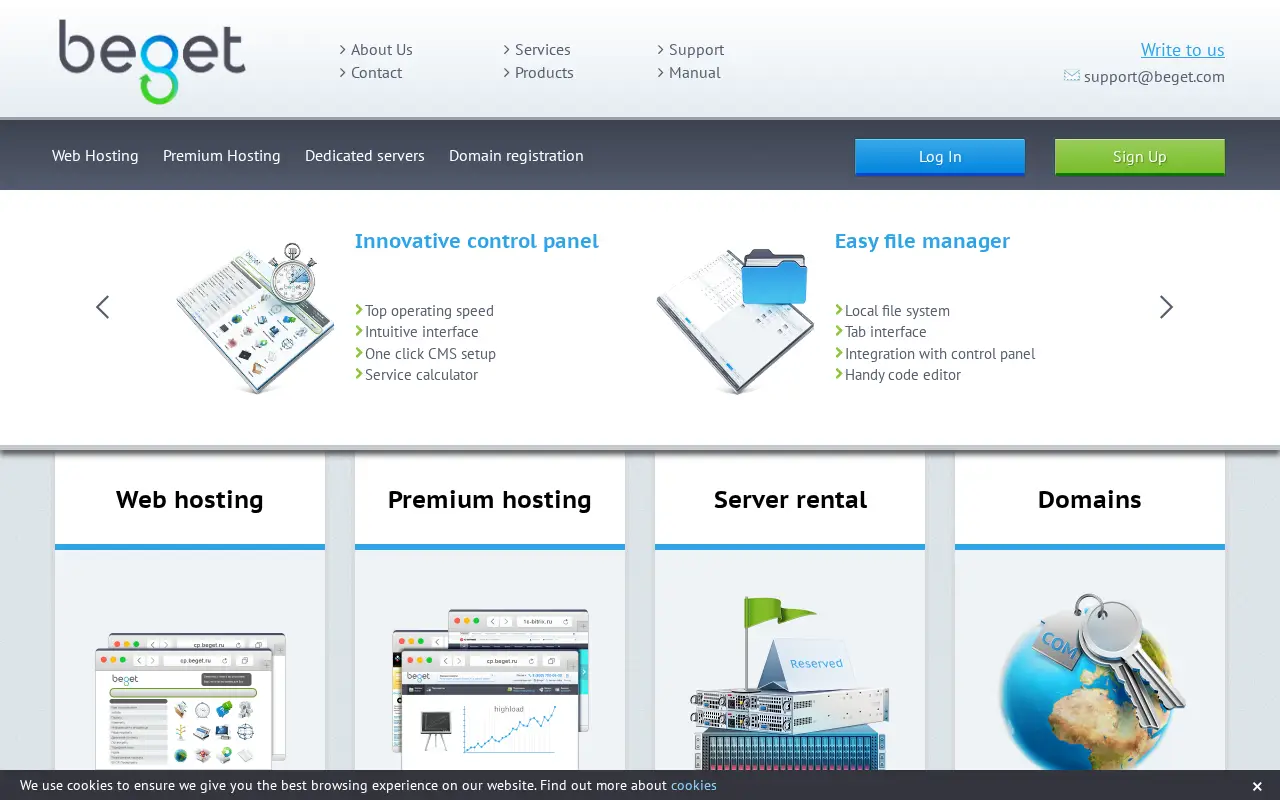Click the 'Intuitive interface' feature text
The height and width of the screenshot is (800, 1280).
[421, 332]
